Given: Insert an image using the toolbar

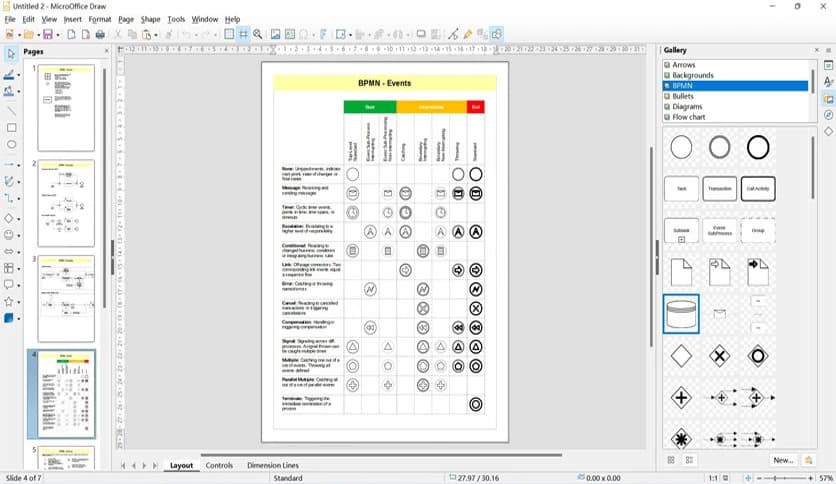Looking at the screenshot, I should pos(275,35).
